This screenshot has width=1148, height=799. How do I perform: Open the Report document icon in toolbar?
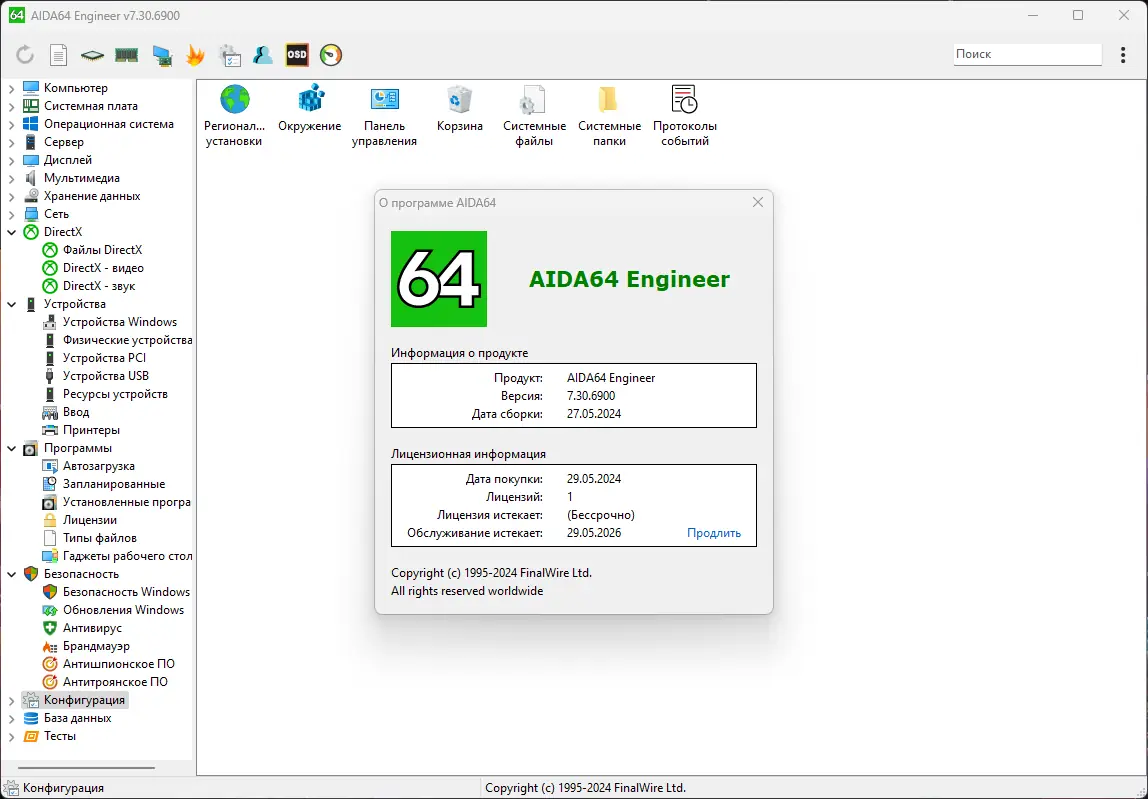tap(59, 55)
